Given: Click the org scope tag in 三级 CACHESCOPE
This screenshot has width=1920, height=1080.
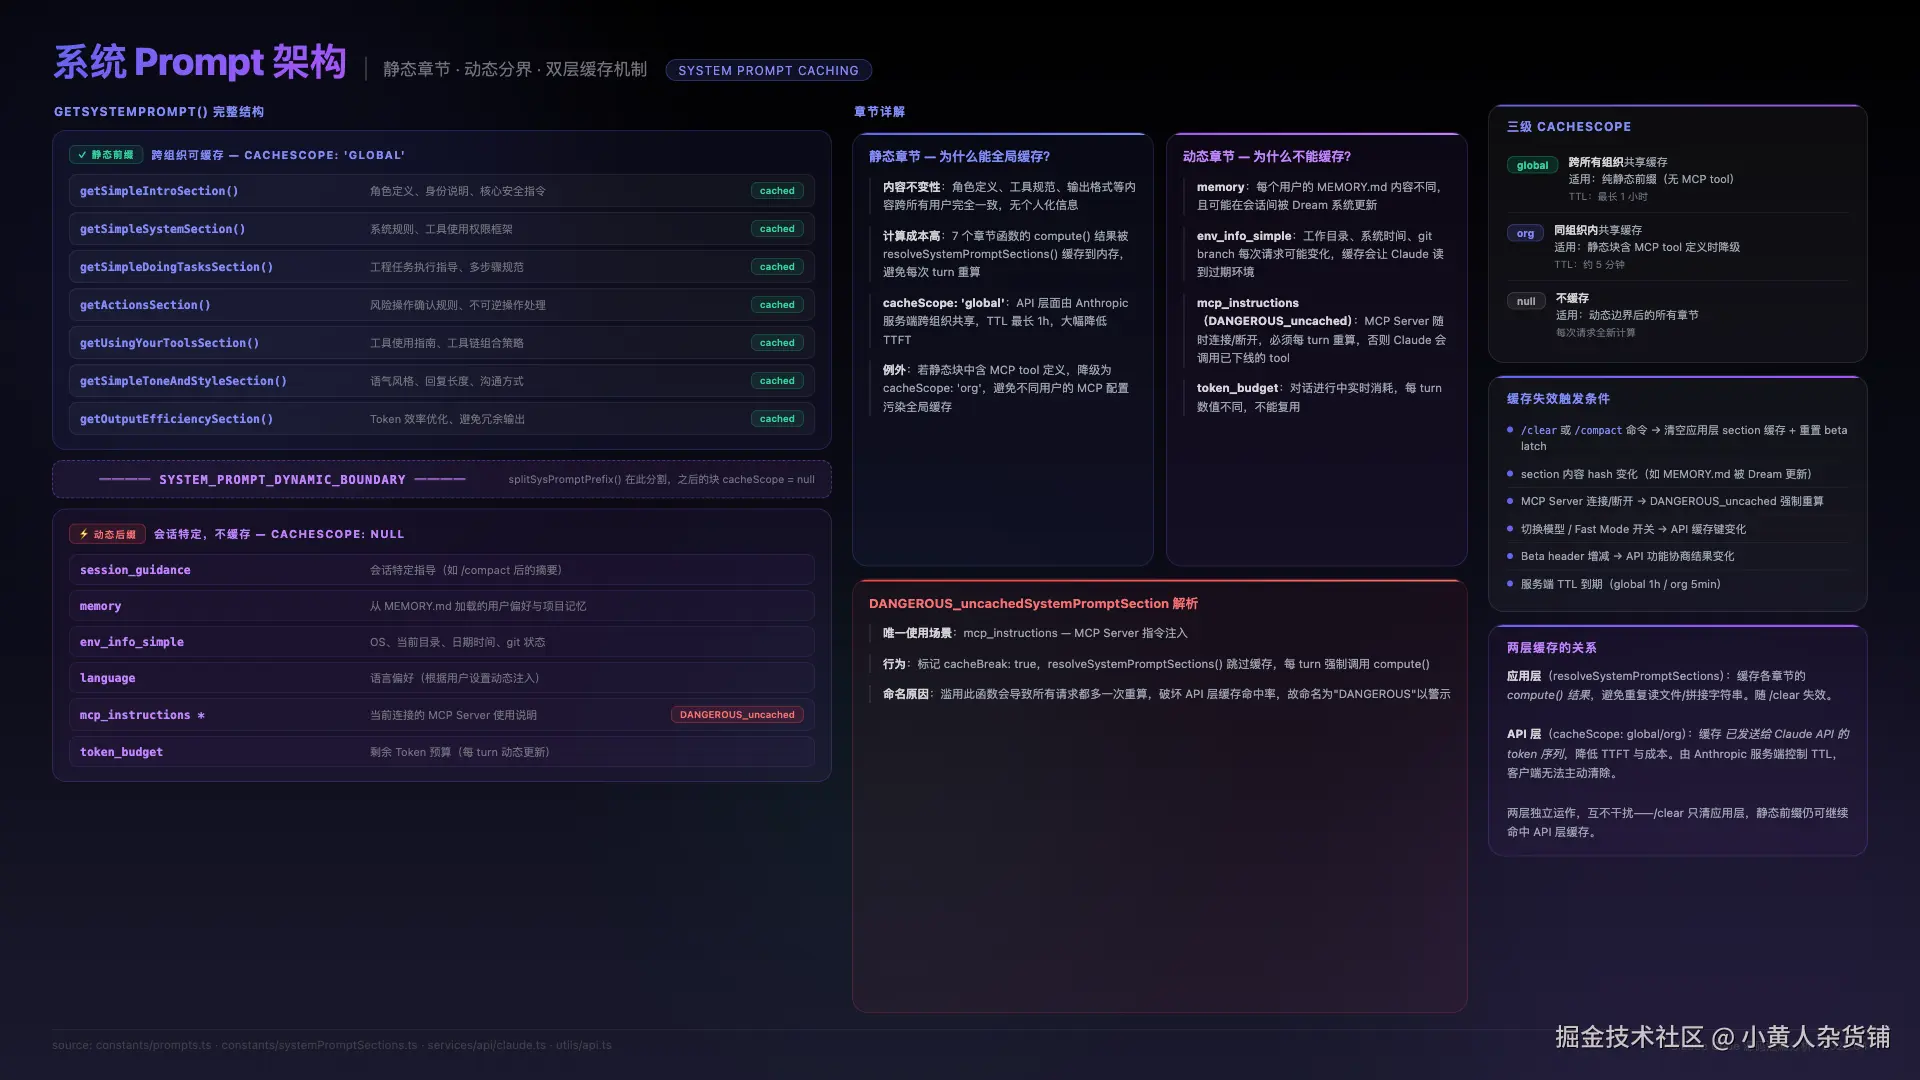Looking at the screenshot, I should coord(1524,233).
